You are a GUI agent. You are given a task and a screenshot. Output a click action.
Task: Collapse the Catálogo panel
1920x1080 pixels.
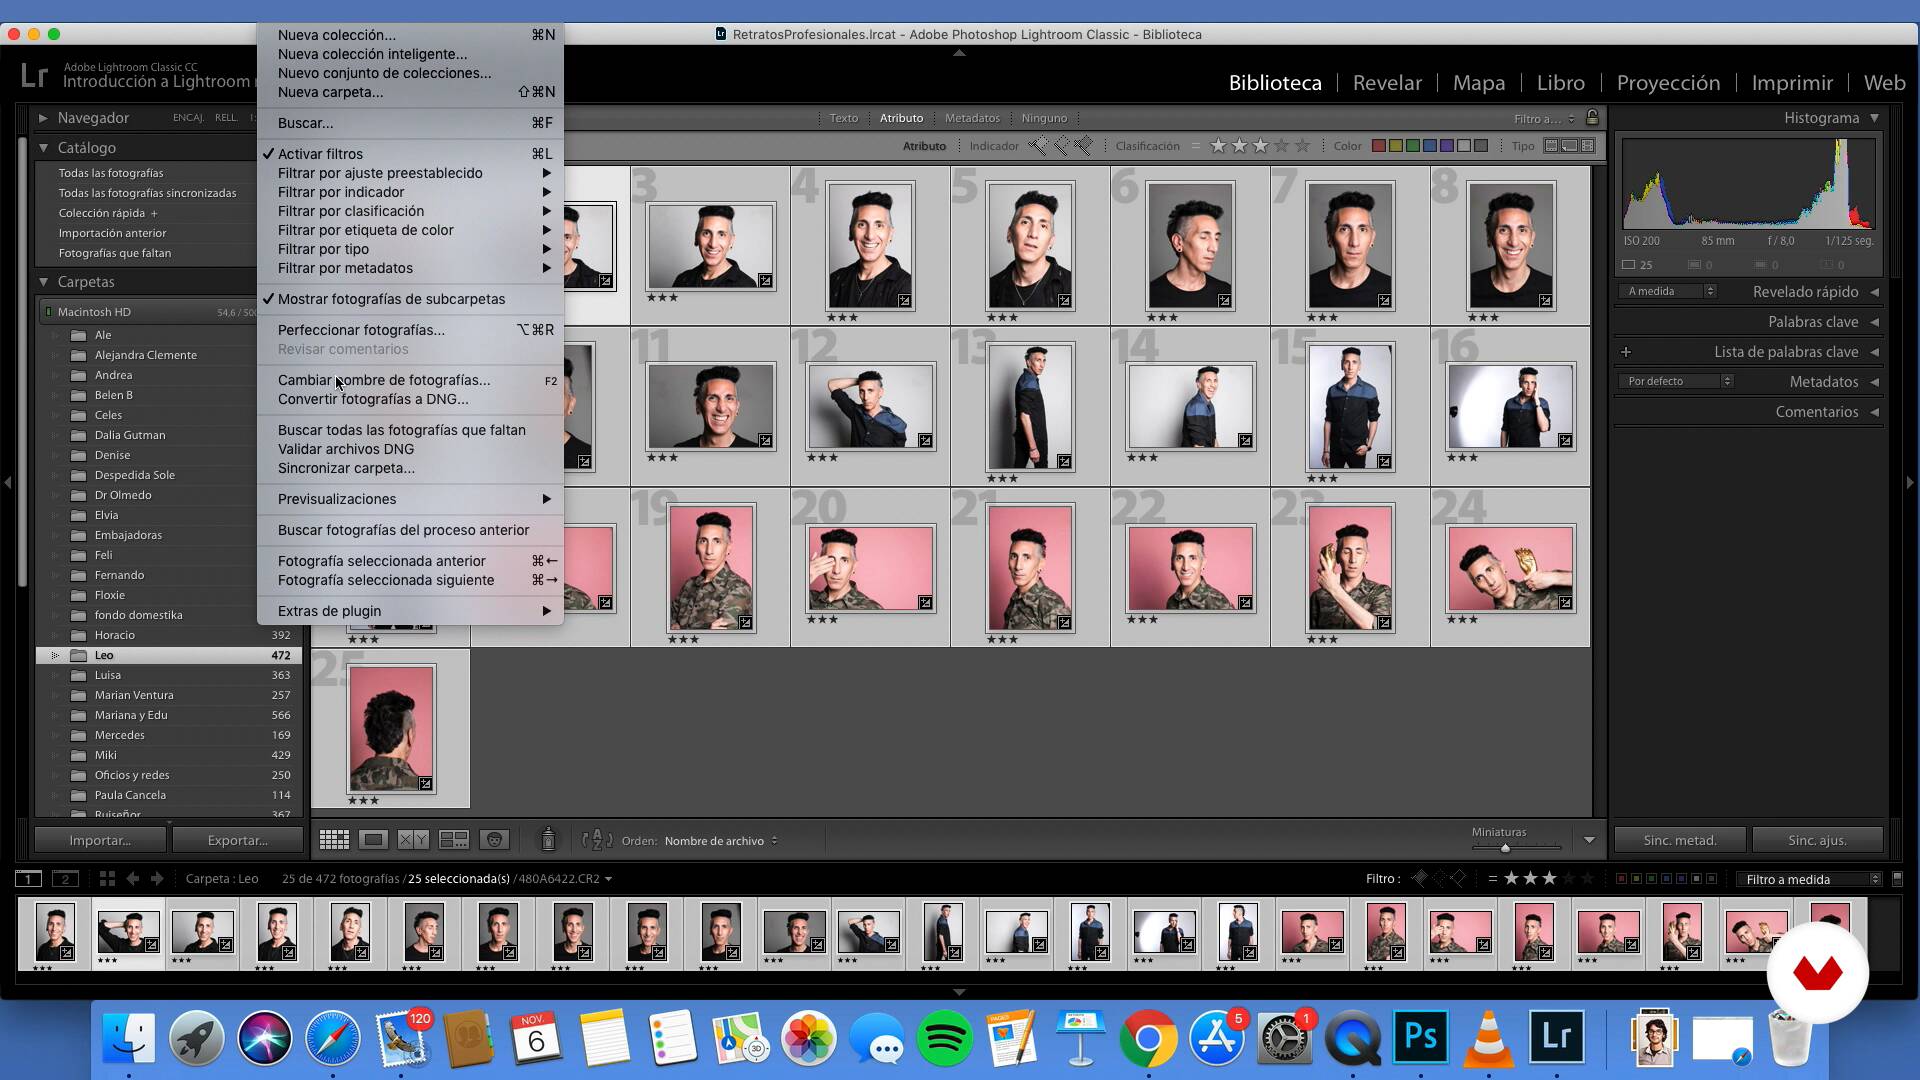(44, 148)
